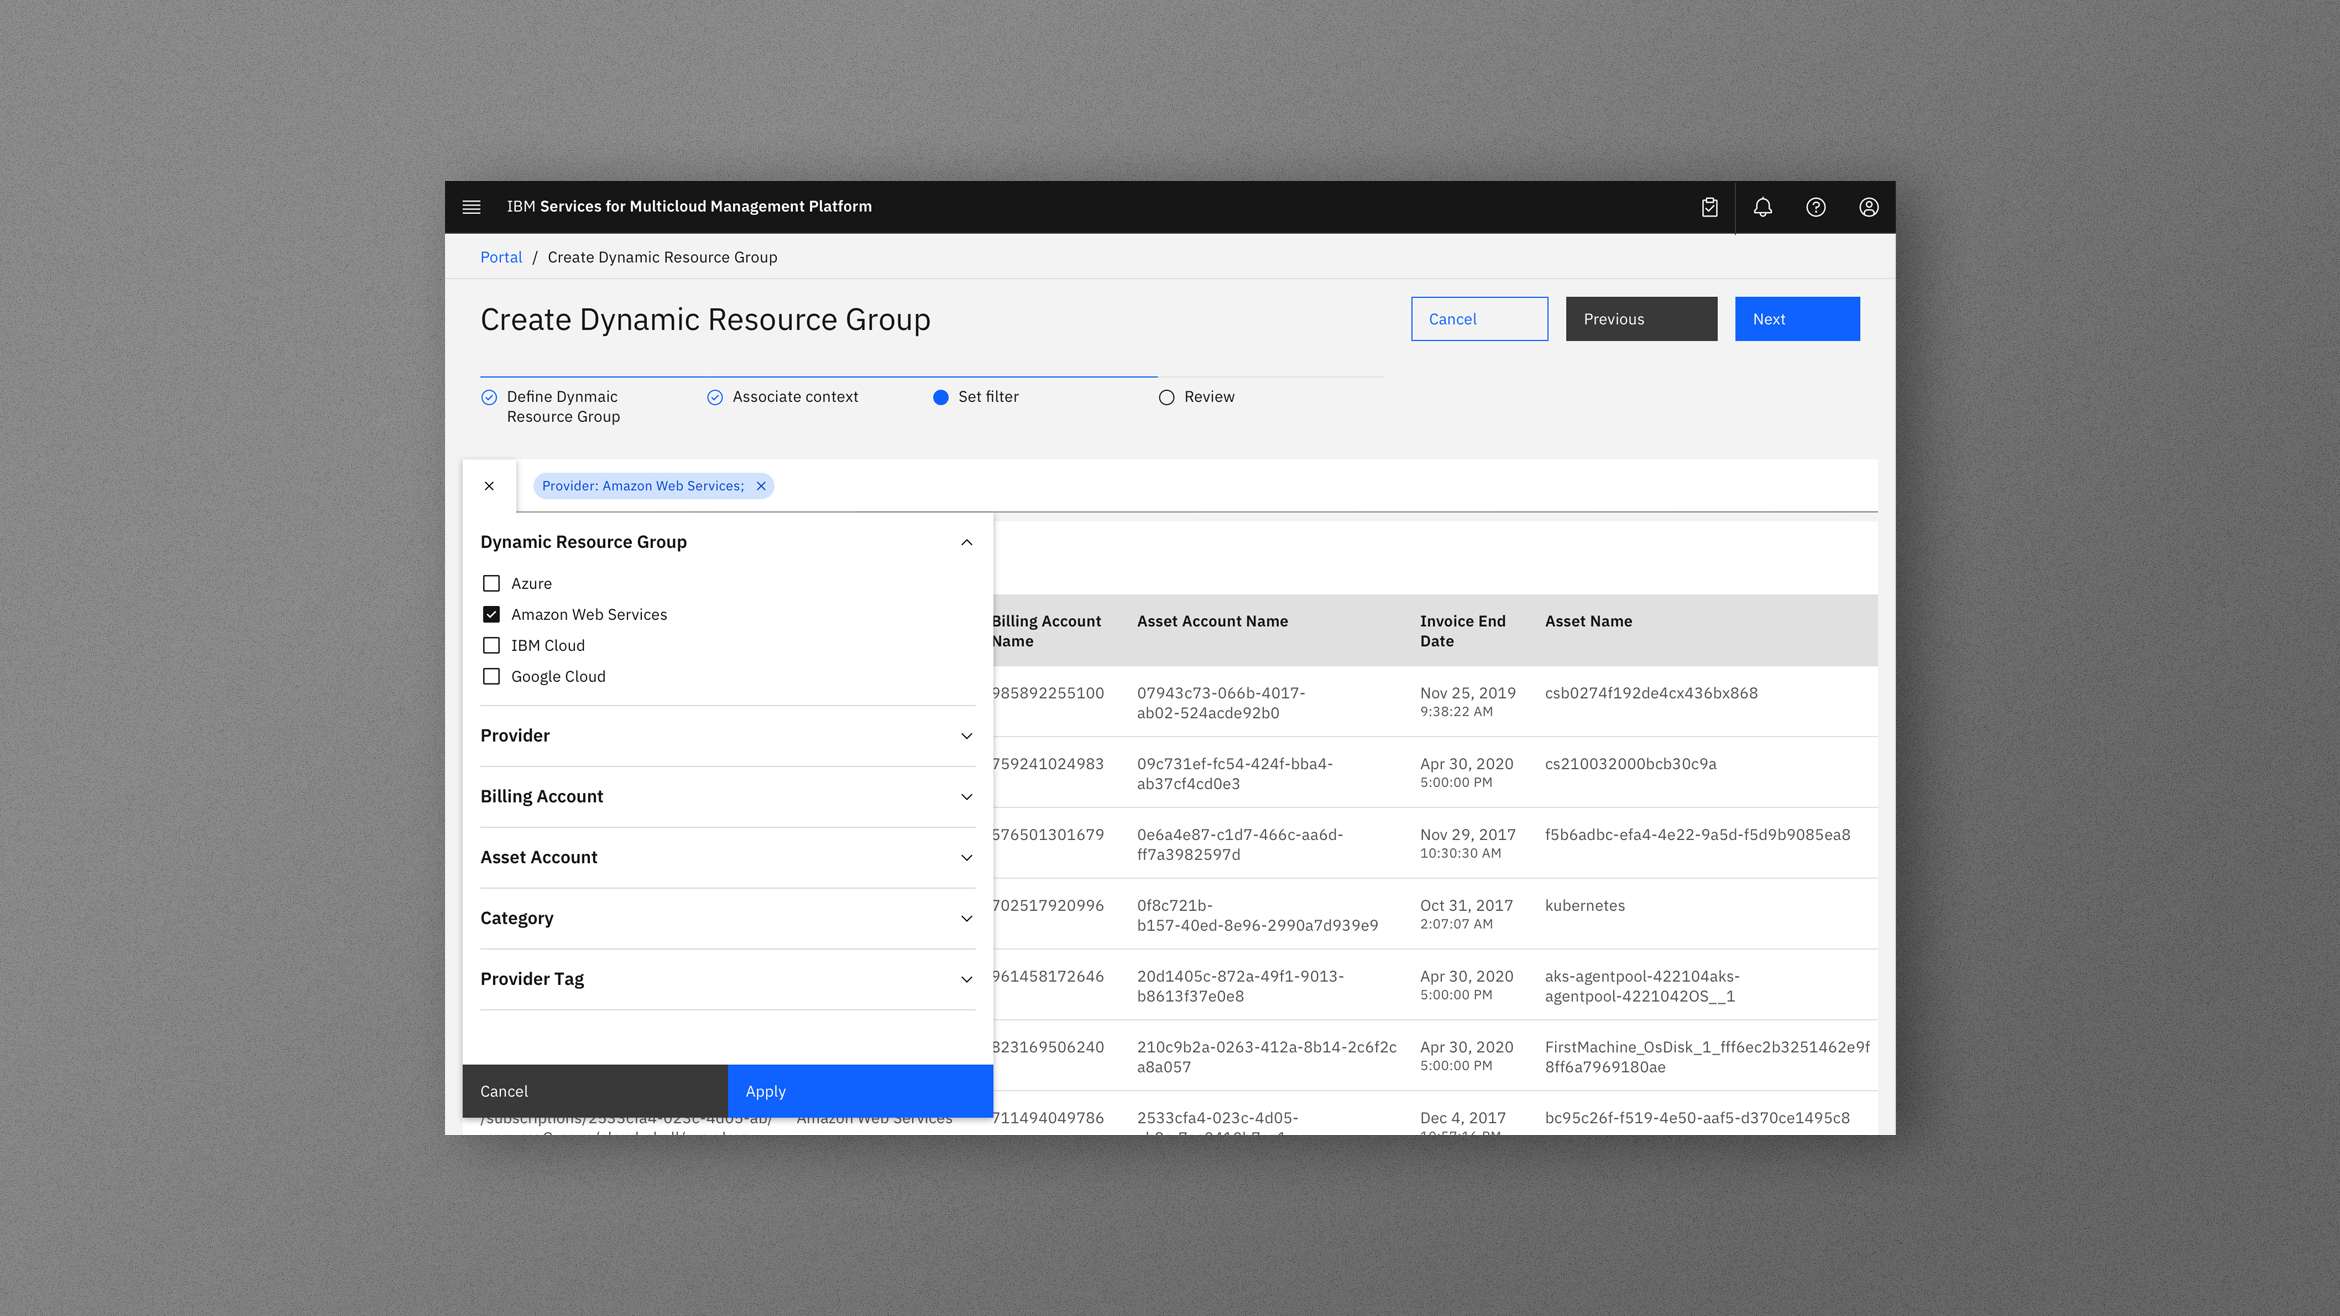Click the IBM Services platform title
2340x1316 pixels.
(689, 207)
